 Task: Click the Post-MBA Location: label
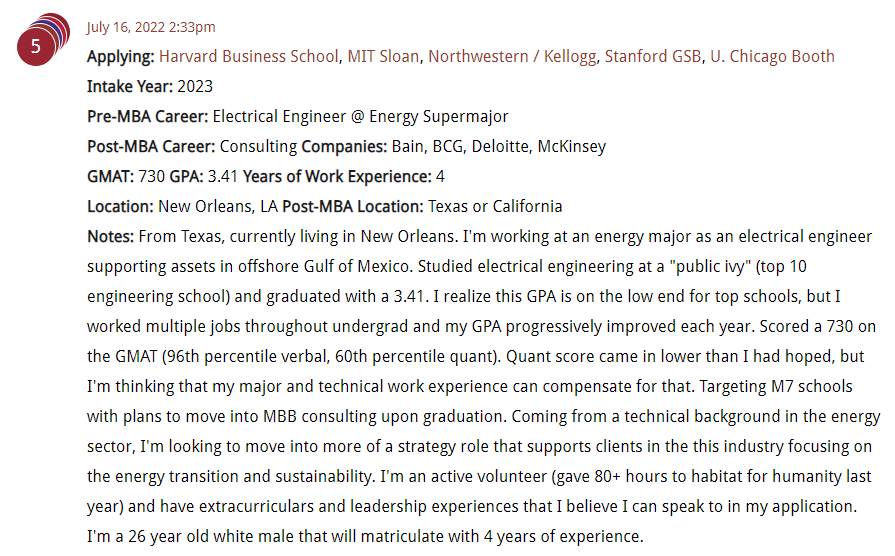click(x=353, y=207)
